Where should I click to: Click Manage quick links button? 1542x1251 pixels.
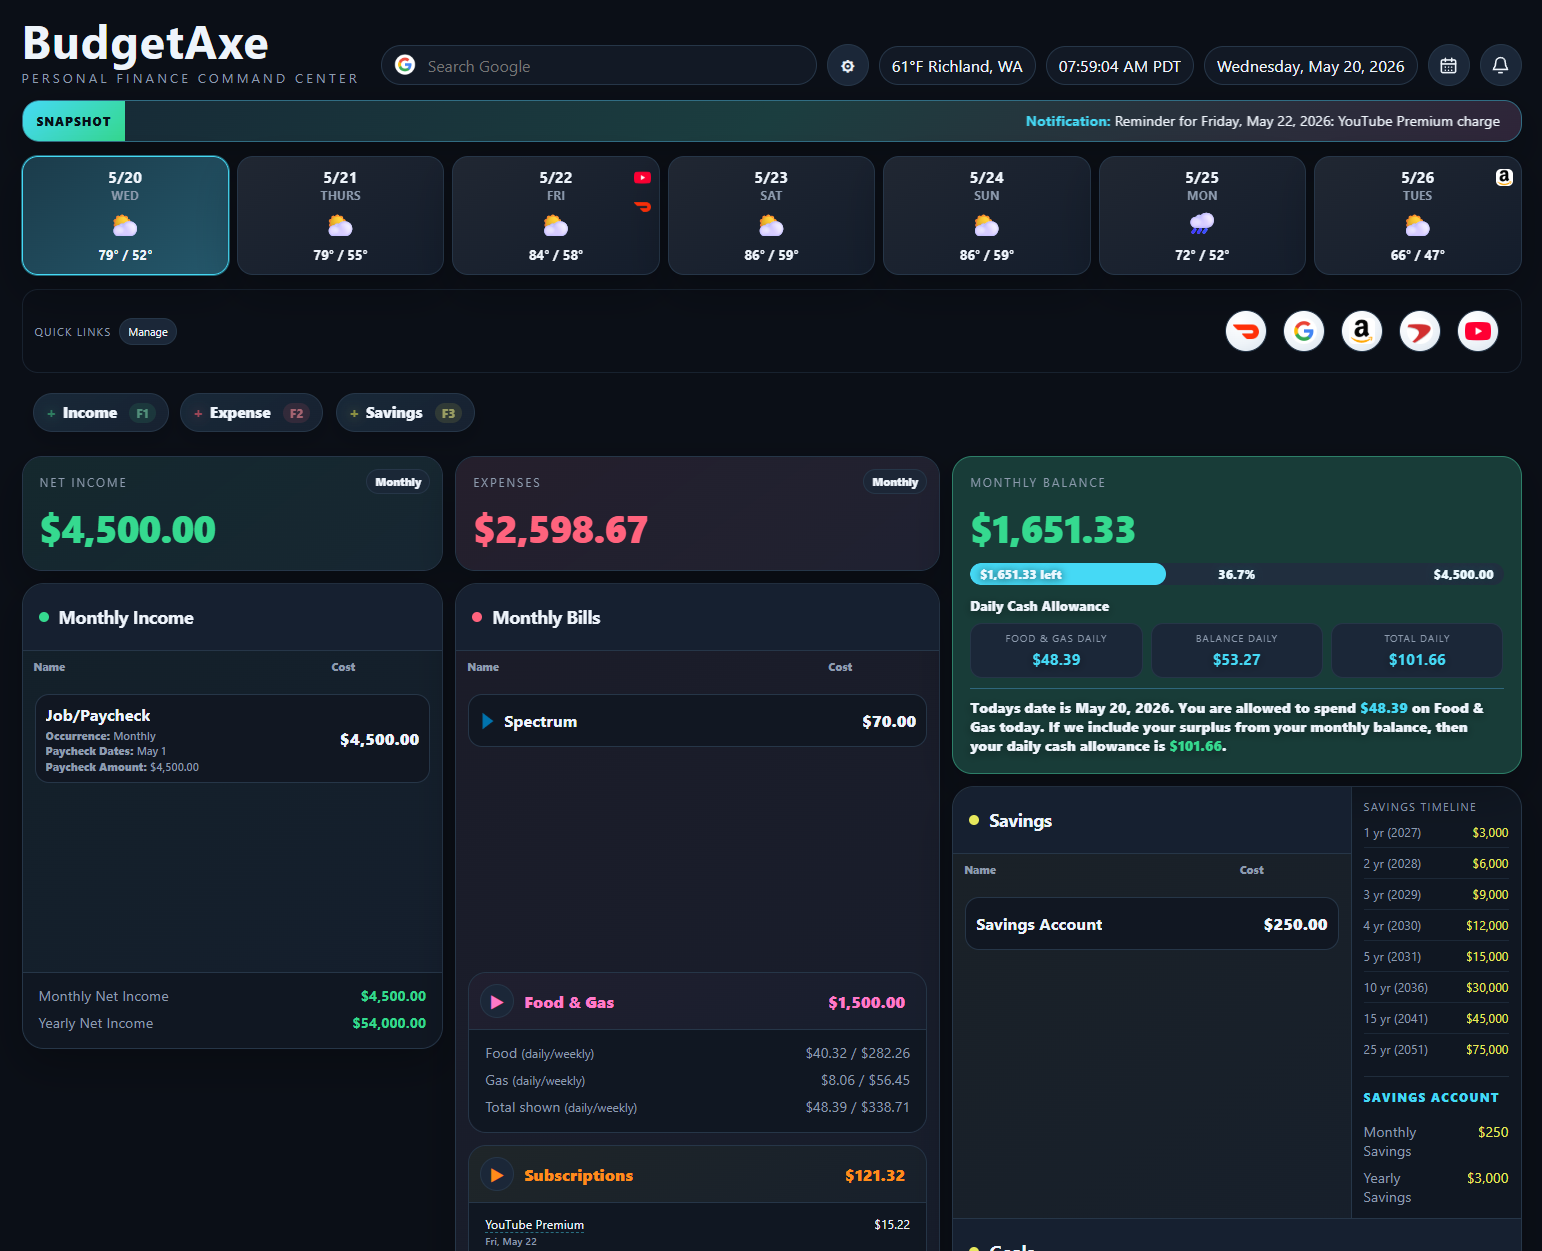tap(148, 332)
